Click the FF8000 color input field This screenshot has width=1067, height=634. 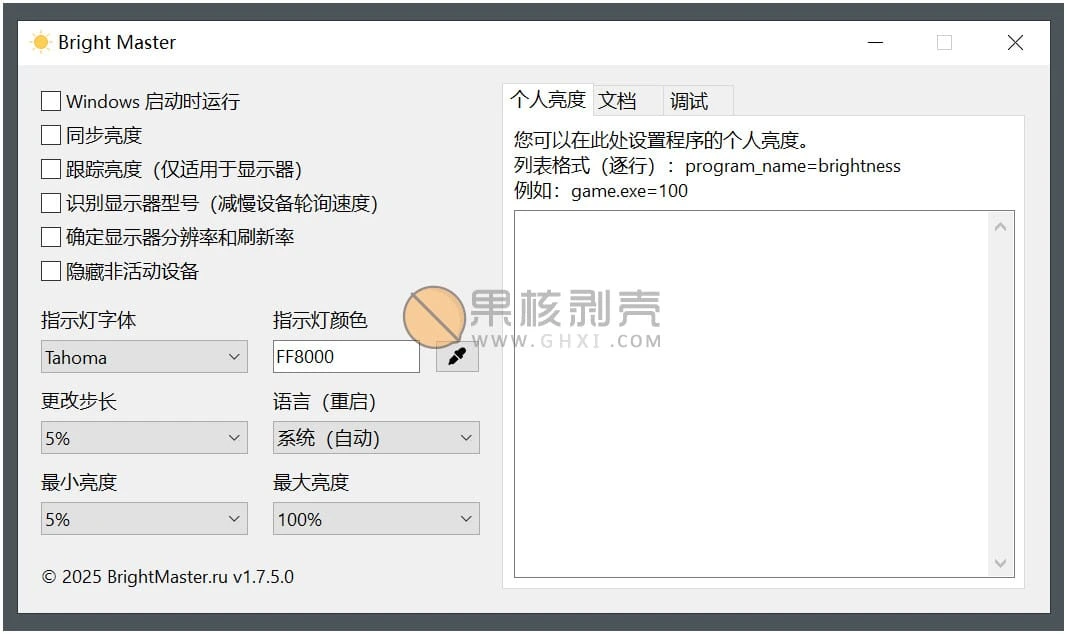346,357
